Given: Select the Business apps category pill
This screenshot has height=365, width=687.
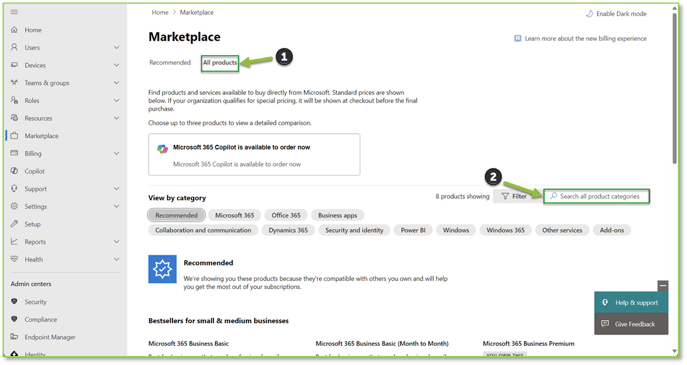Looking at the screenshot, I should pos(337,215).
